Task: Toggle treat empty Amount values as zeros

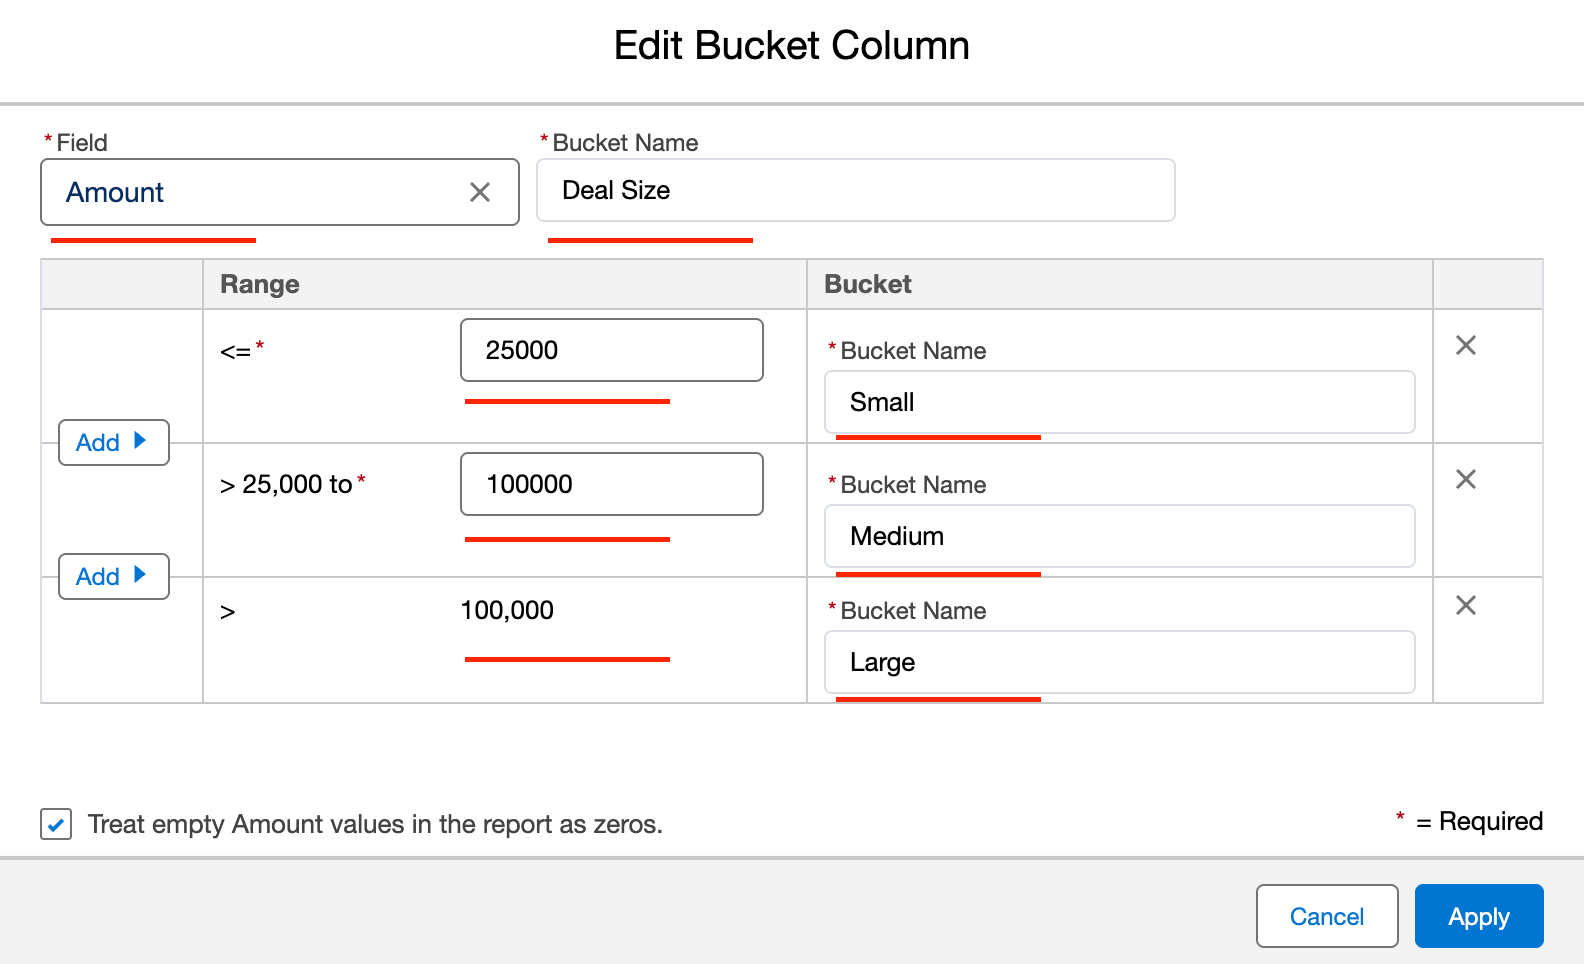Action: click(x=56, y=824)
